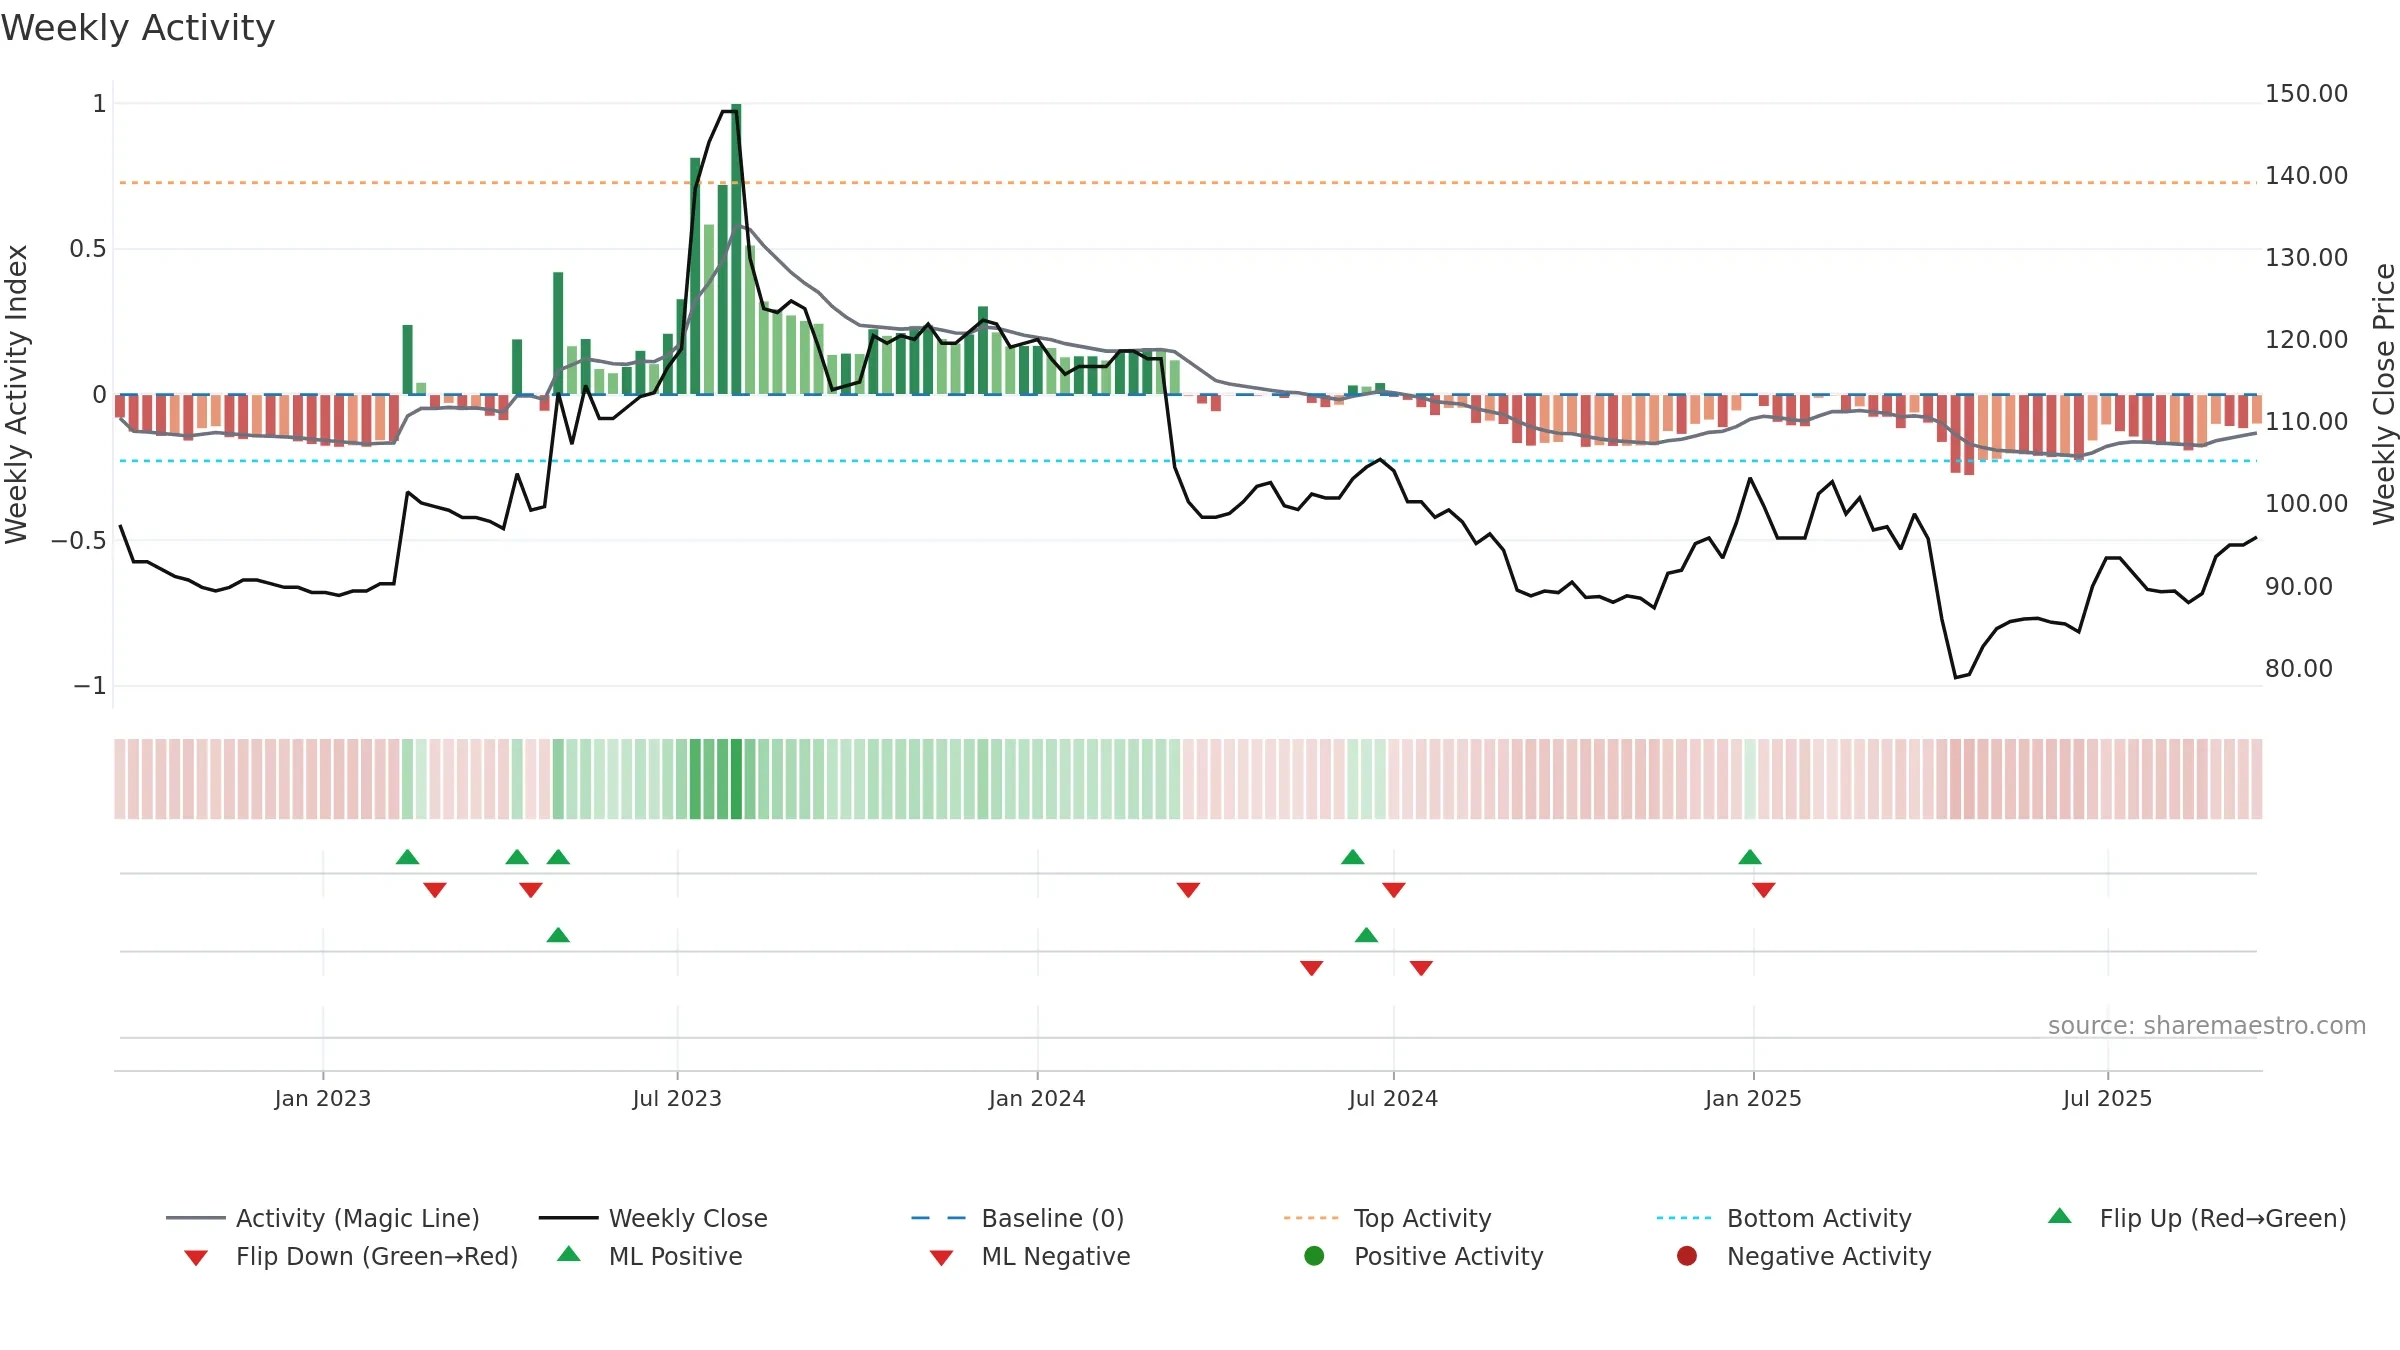Click the Weekly Activity chart title
This screenshot has height=1350, width=2400.
tap(138, 28)
